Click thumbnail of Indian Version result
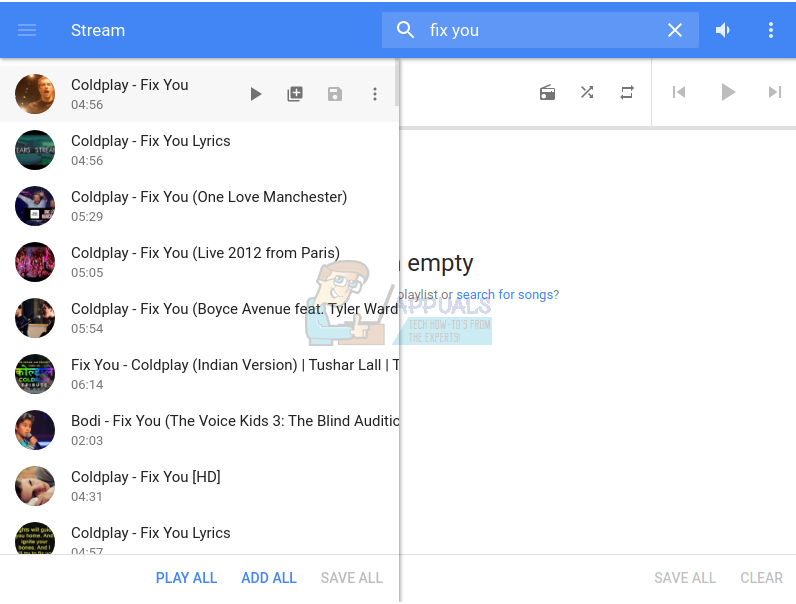Screen dimensions: 796x604 (x=35, y=374)
